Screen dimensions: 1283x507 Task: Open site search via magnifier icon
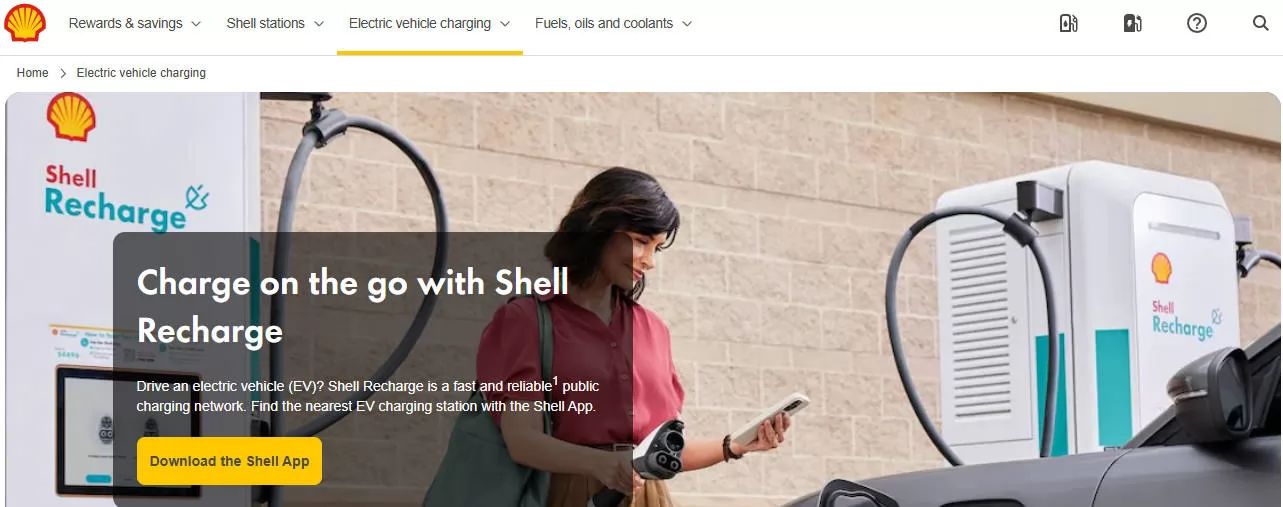pos(1260,23)
